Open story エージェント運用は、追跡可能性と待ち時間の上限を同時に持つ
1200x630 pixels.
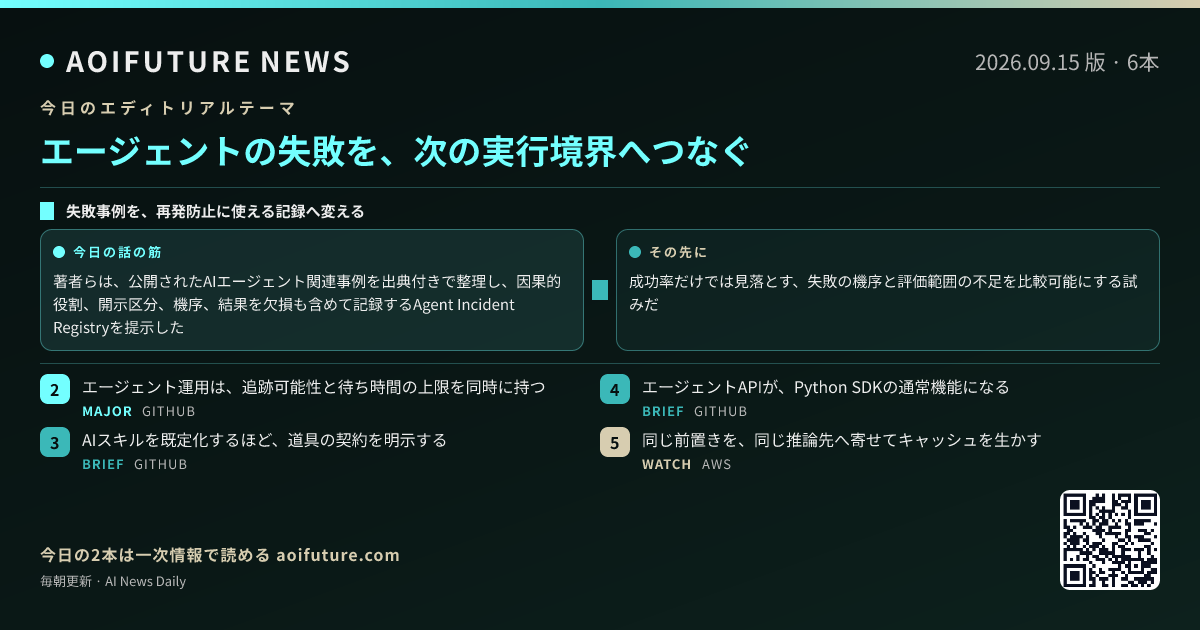coord(314,387)
